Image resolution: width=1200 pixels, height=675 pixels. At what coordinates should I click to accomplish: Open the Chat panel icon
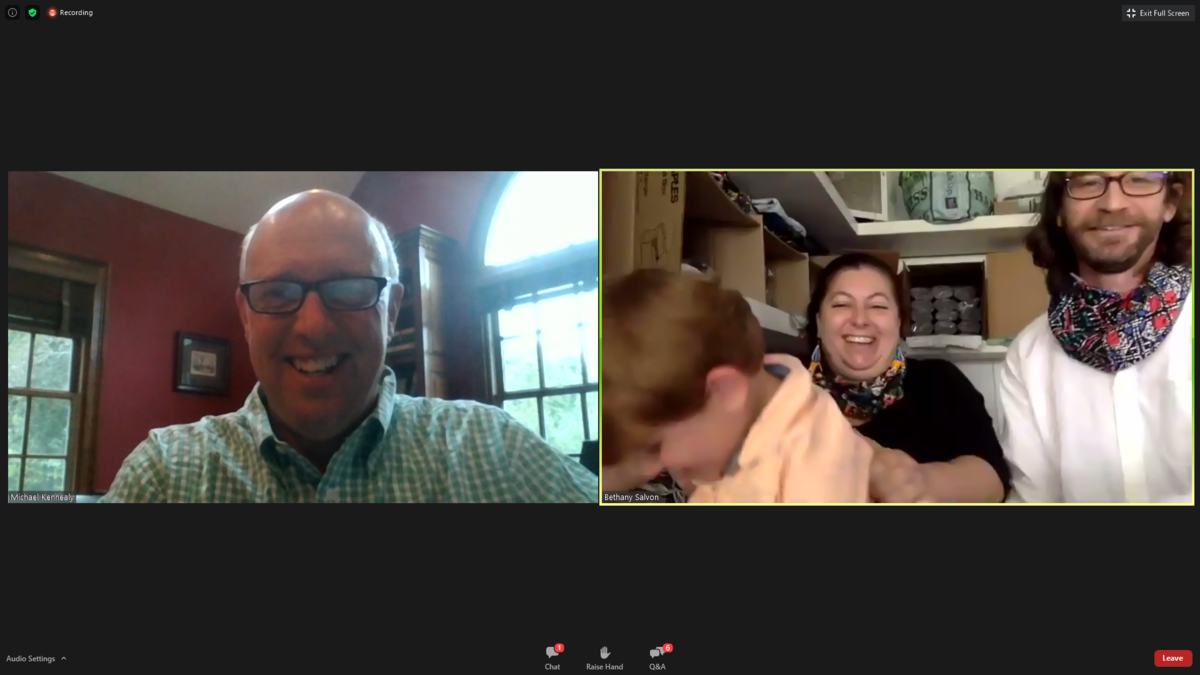point(551,653)
